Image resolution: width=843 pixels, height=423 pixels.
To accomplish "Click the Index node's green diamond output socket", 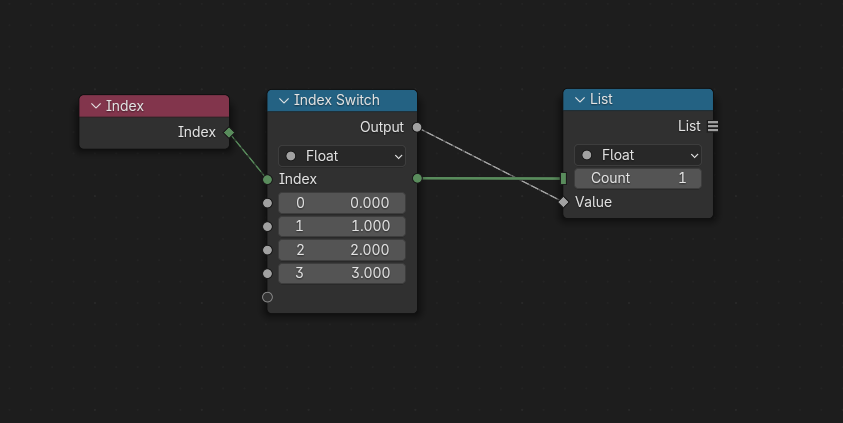I will (229, 132).
